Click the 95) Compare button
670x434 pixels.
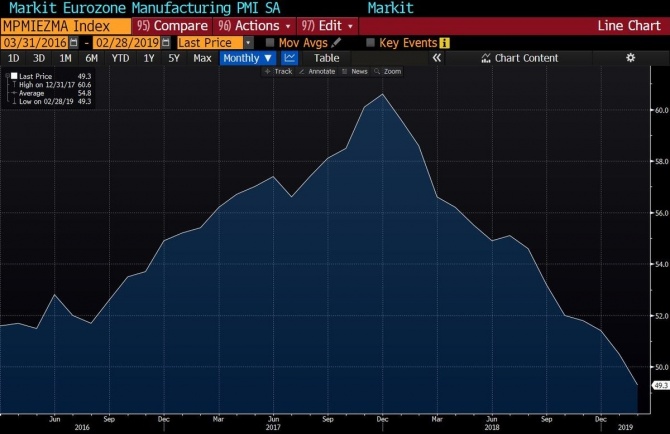(x=172, y=26)
